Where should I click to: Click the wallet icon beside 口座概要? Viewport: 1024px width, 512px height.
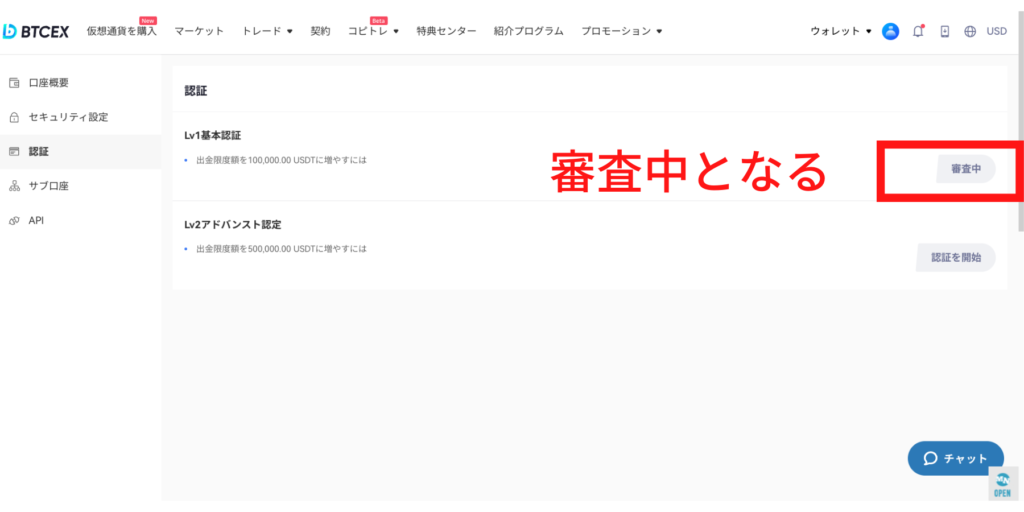coord(14,83)
